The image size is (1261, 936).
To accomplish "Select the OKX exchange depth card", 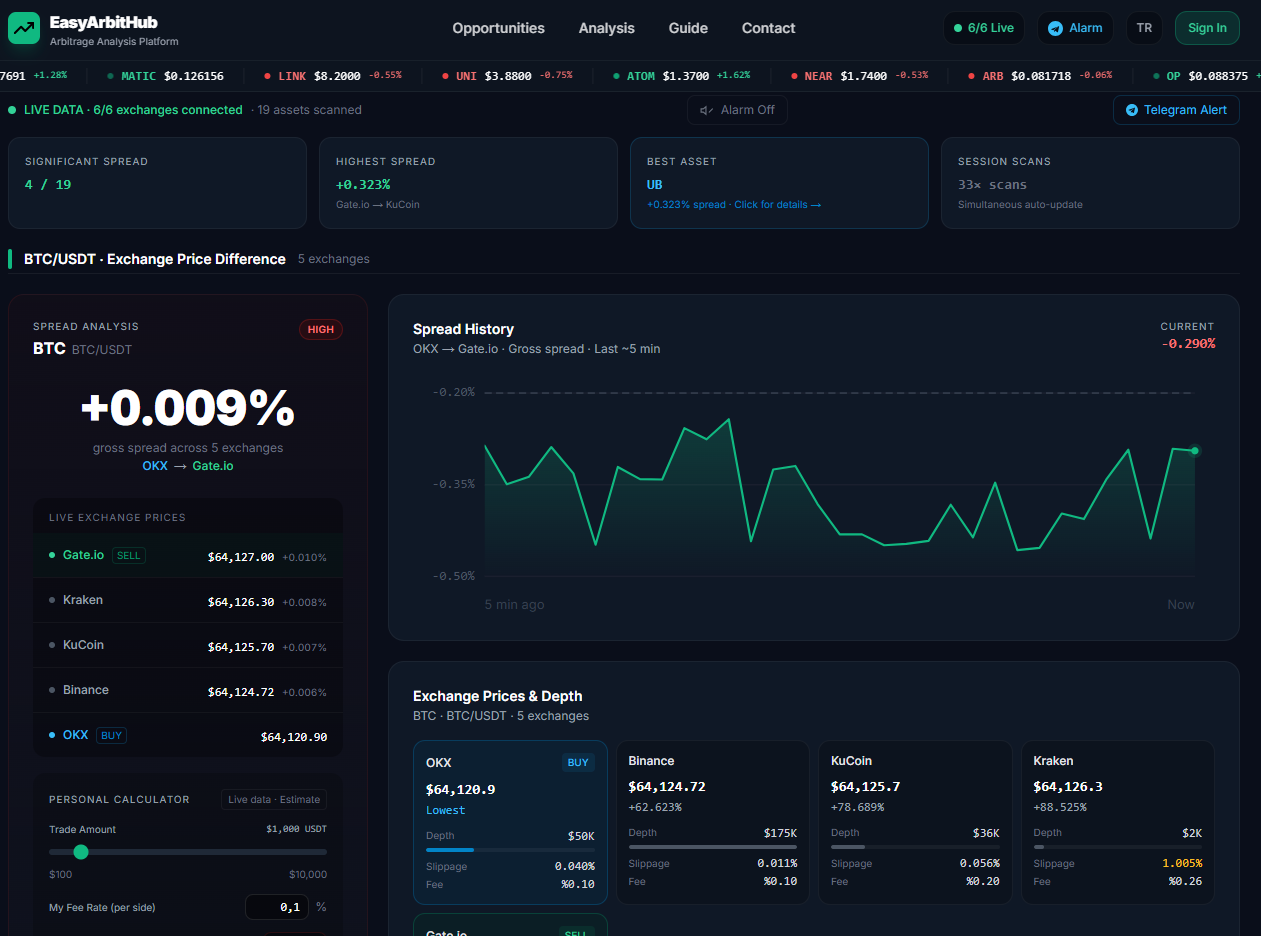I will pos(510,822).
